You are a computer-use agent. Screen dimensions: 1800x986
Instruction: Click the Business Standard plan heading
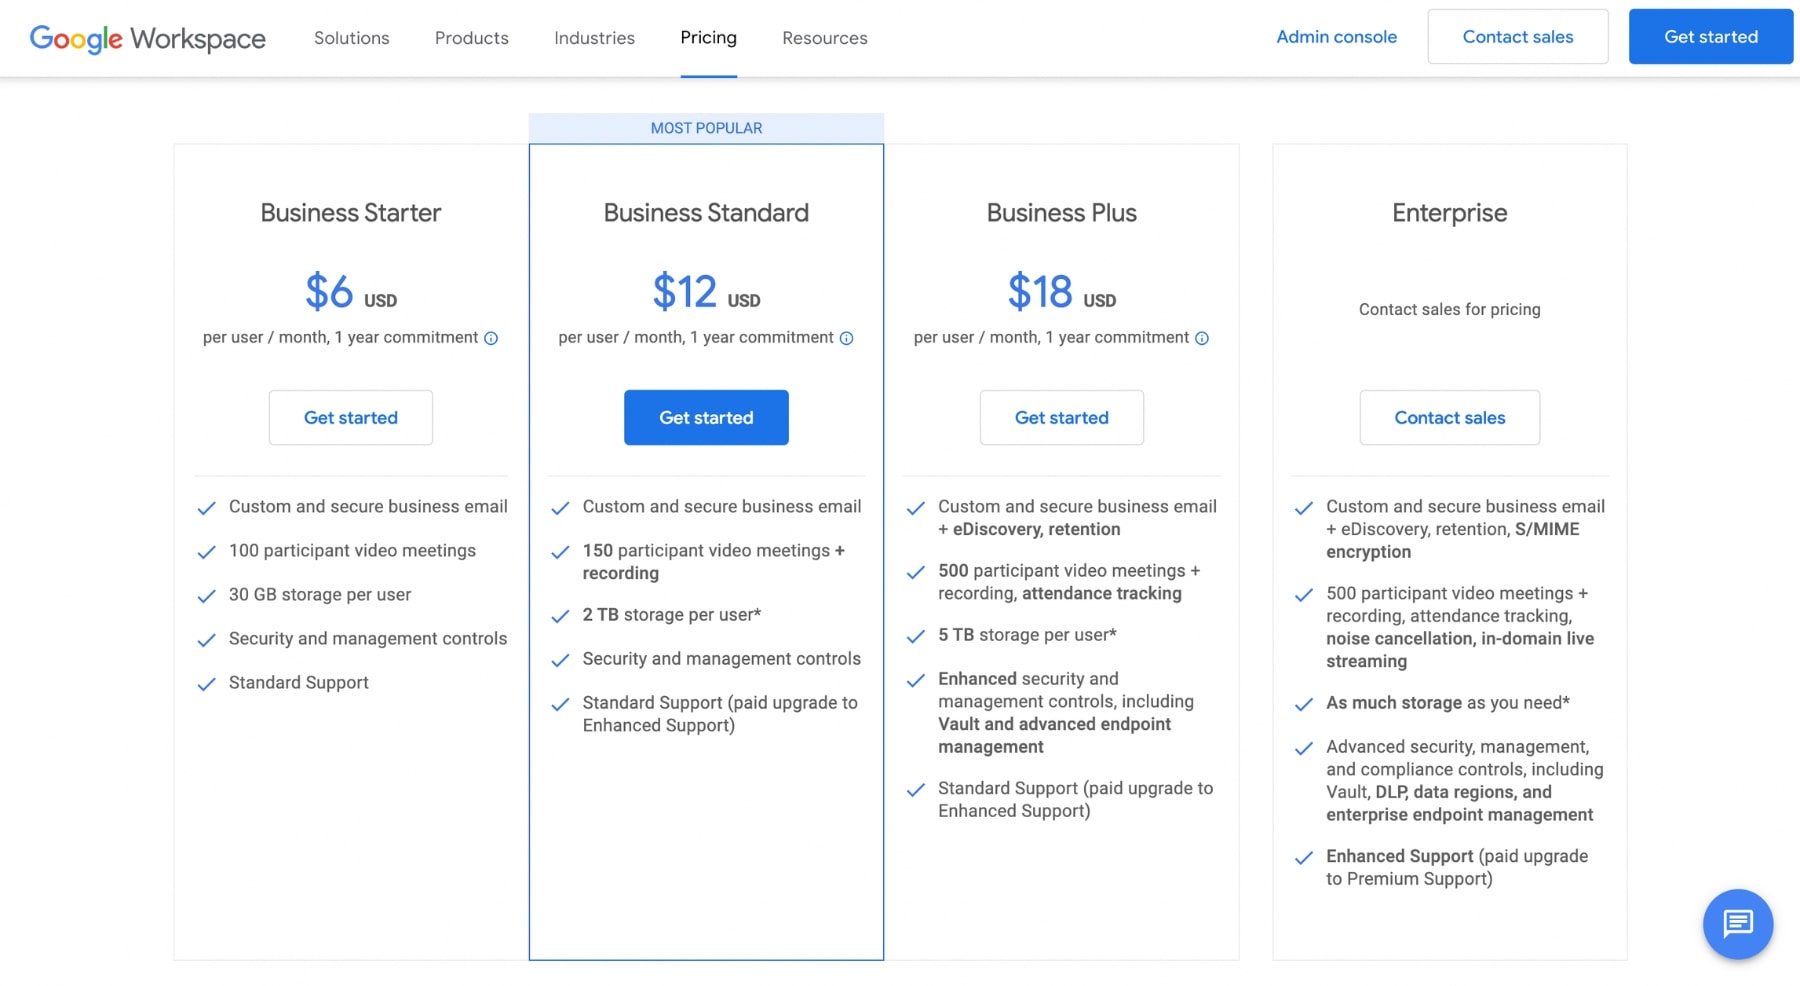pos(706,213)
